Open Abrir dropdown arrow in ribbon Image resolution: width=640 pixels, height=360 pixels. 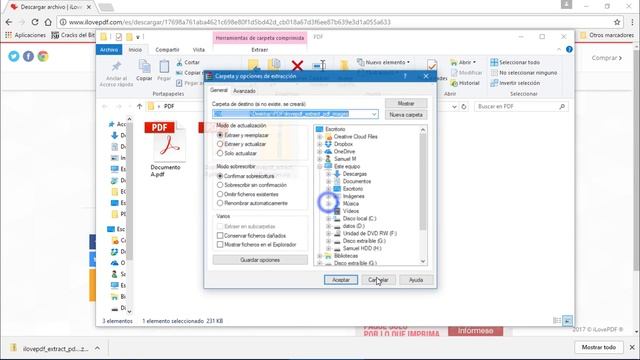(x=474, y=62)
